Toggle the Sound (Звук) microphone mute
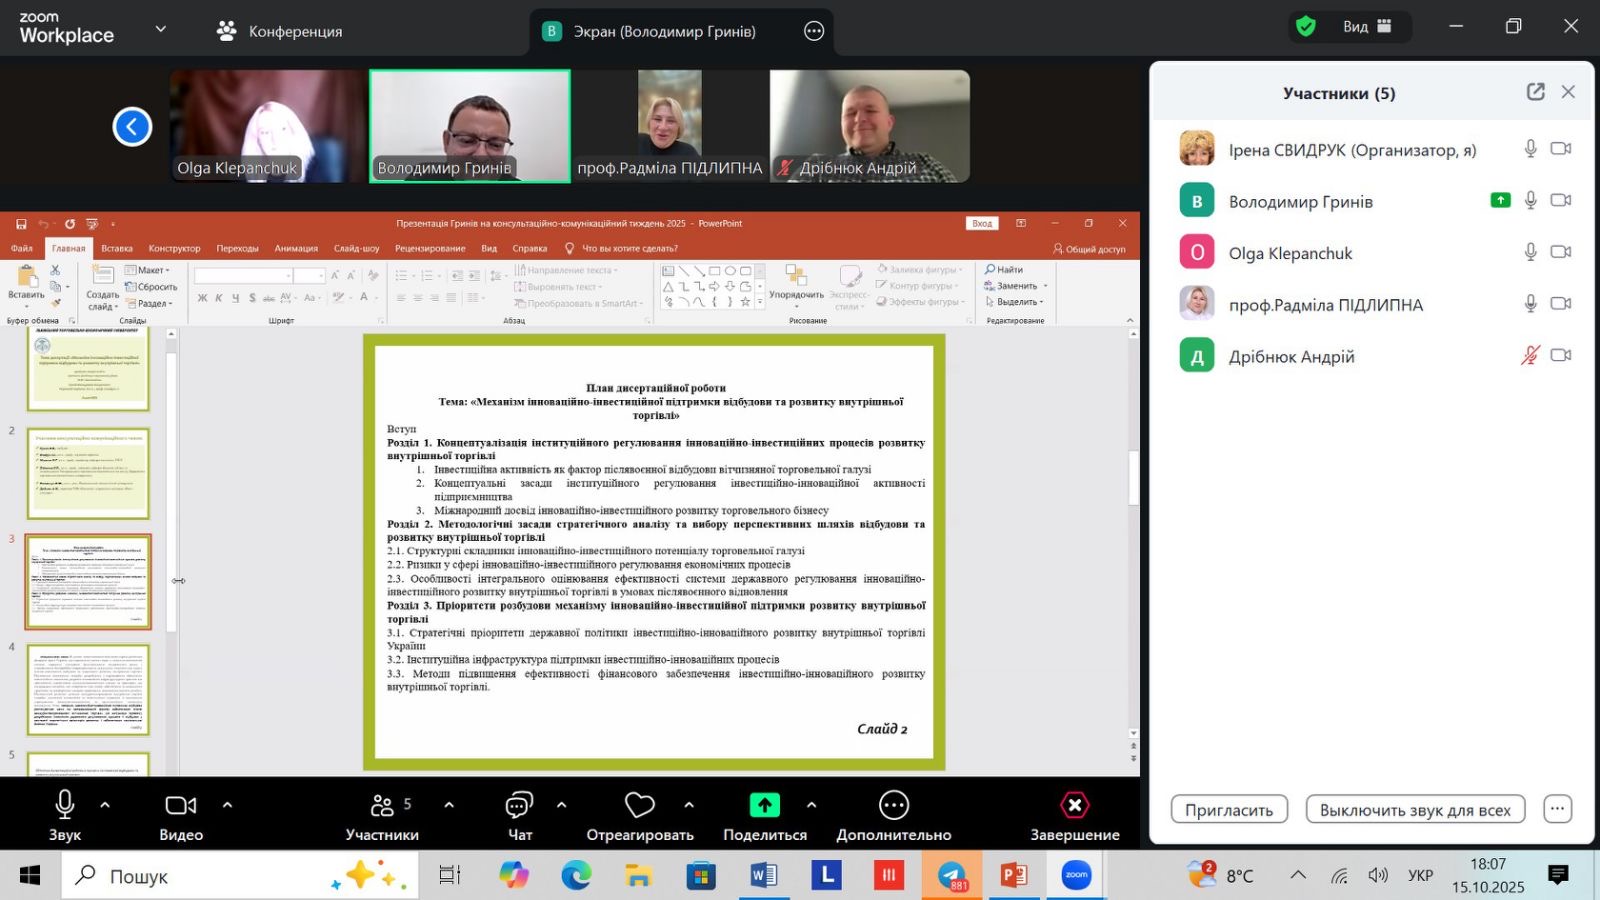 click(65, 806)
